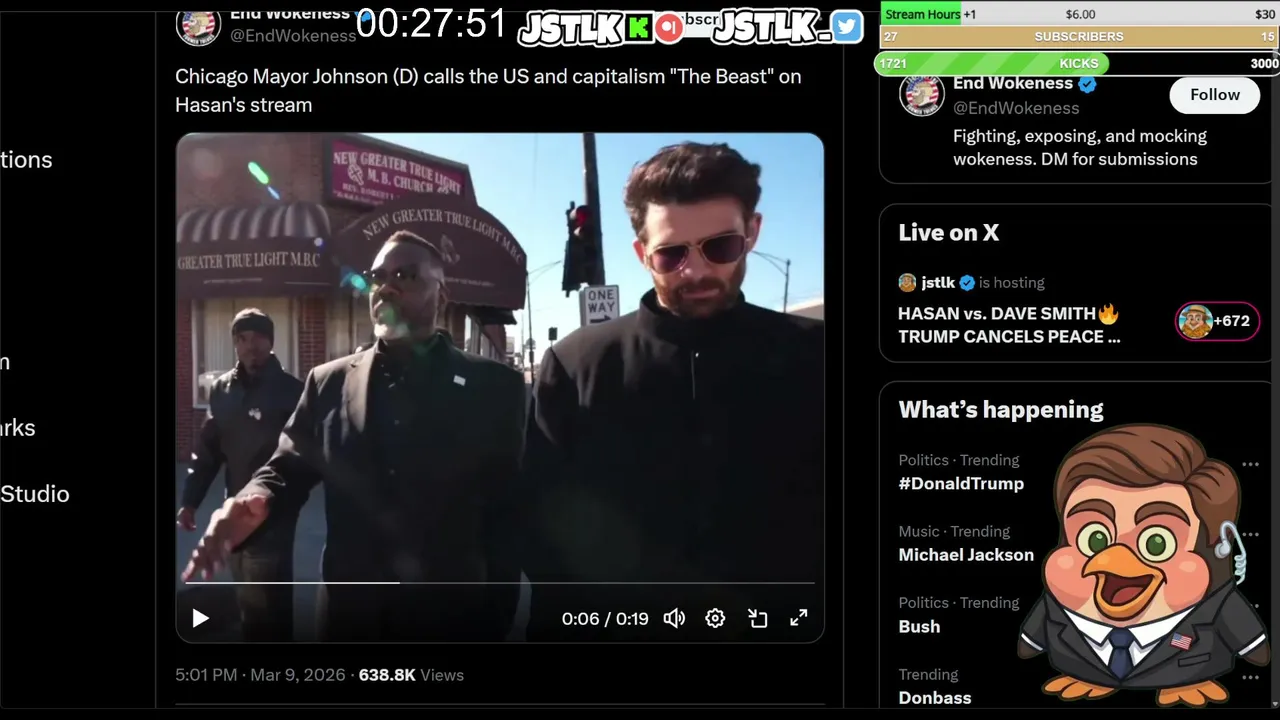Image resolution: width=1280 pixels, height=720 pixels.
Task: Click the verified badge beside End Wokeness
Action: tap(1087, 84)
